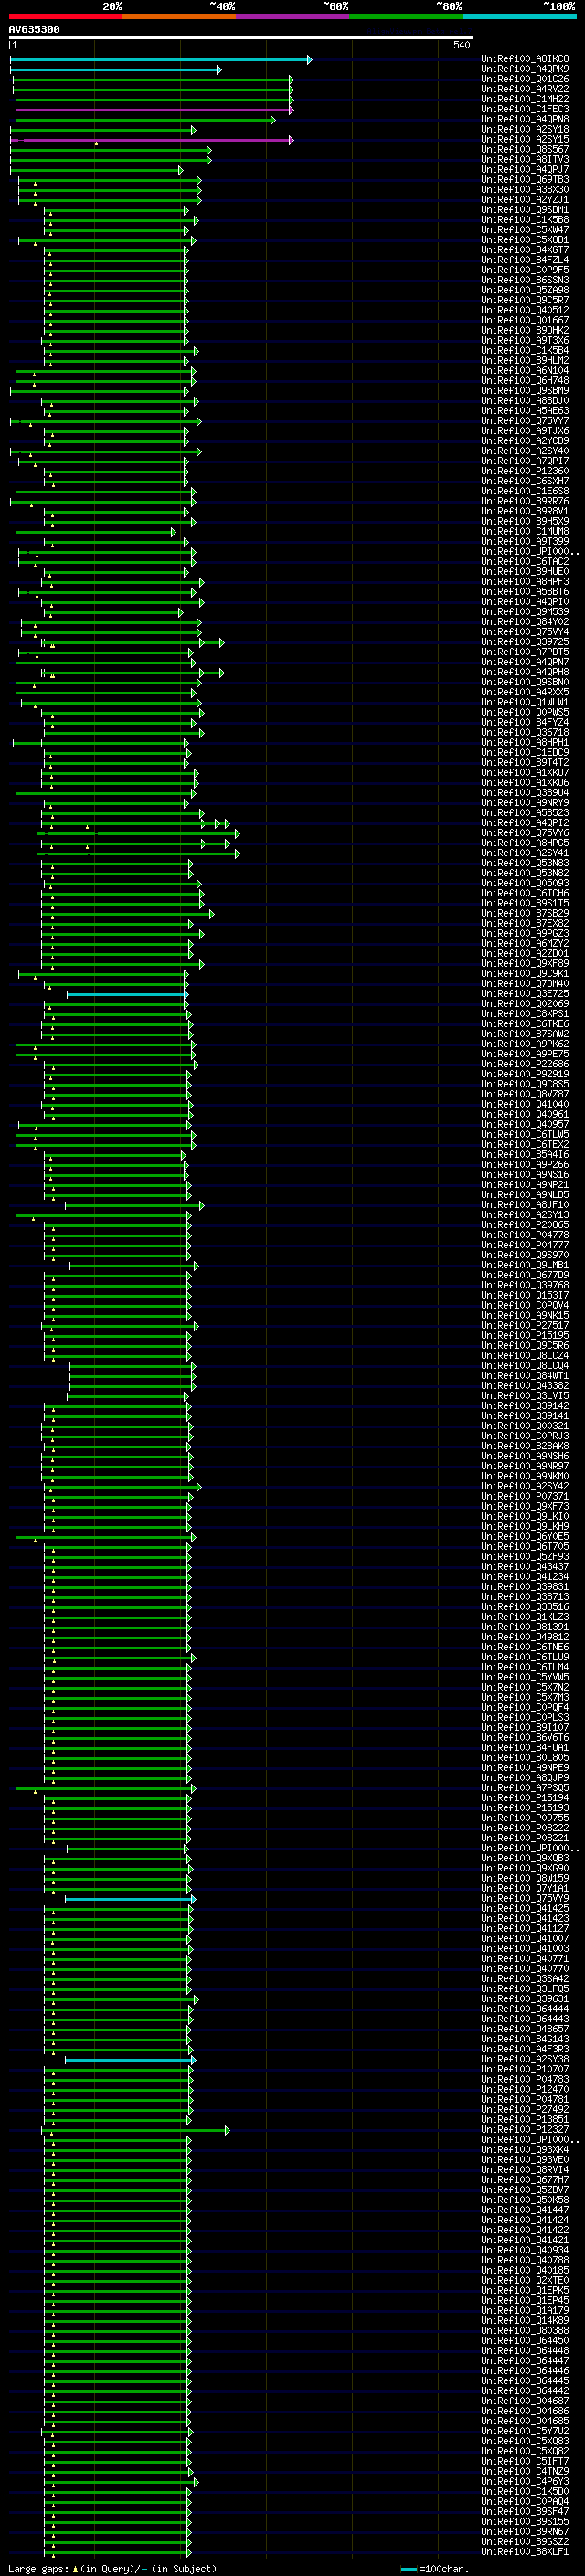585x2576 pixels.
Task: Open hit UniRef100_Q8S567
Action: pos(525,149)
